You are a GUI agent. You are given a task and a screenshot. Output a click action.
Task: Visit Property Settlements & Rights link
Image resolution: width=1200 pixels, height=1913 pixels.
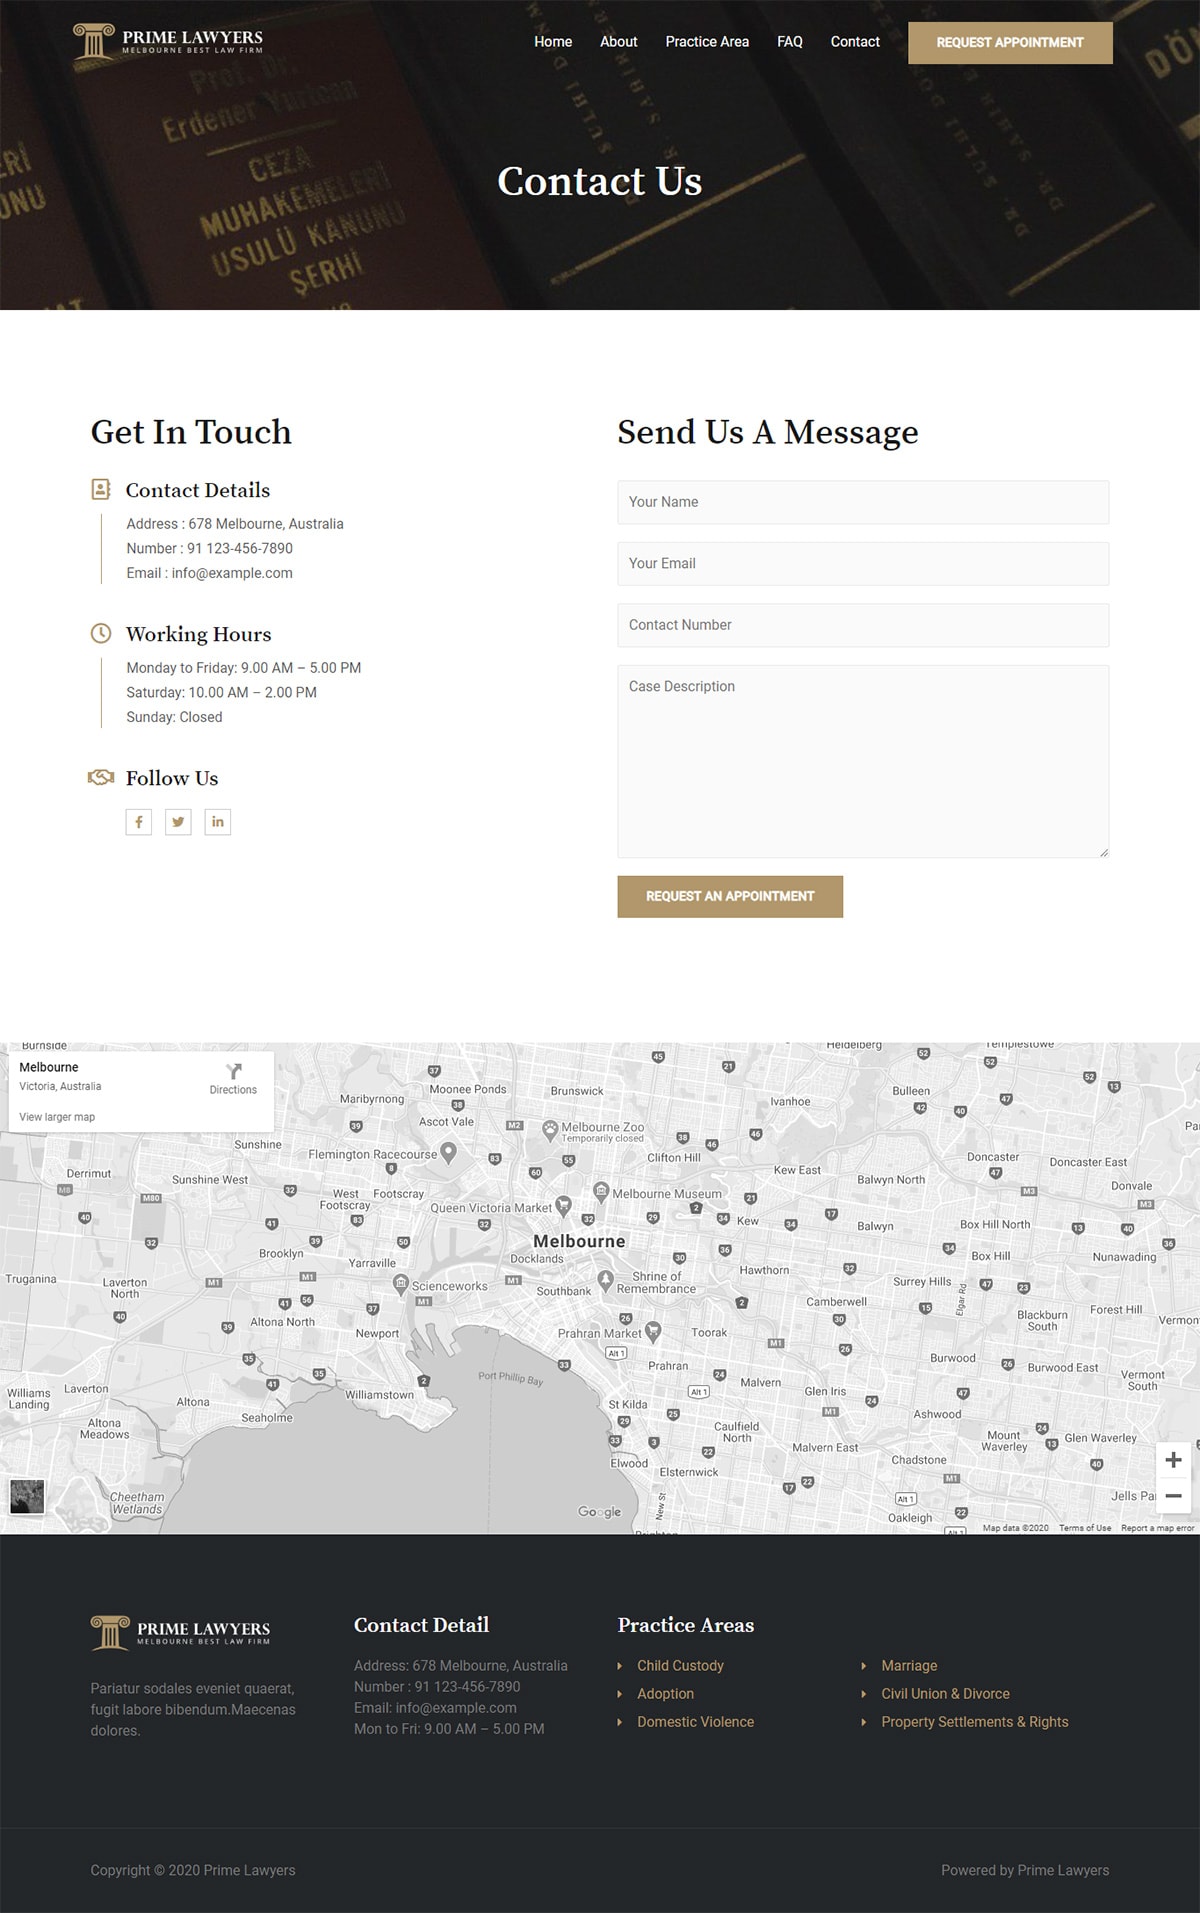click(x=974, y=1722)
